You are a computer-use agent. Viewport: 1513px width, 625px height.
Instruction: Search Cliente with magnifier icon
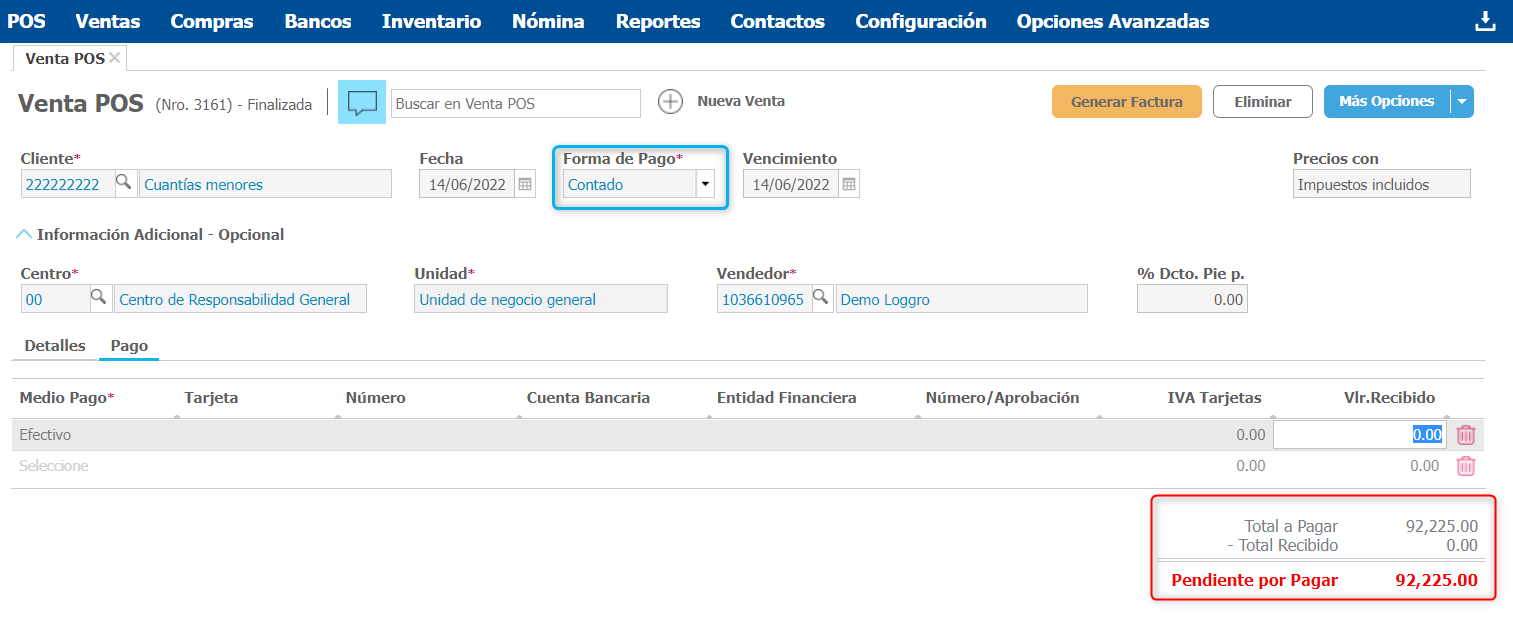click(123, 184)
